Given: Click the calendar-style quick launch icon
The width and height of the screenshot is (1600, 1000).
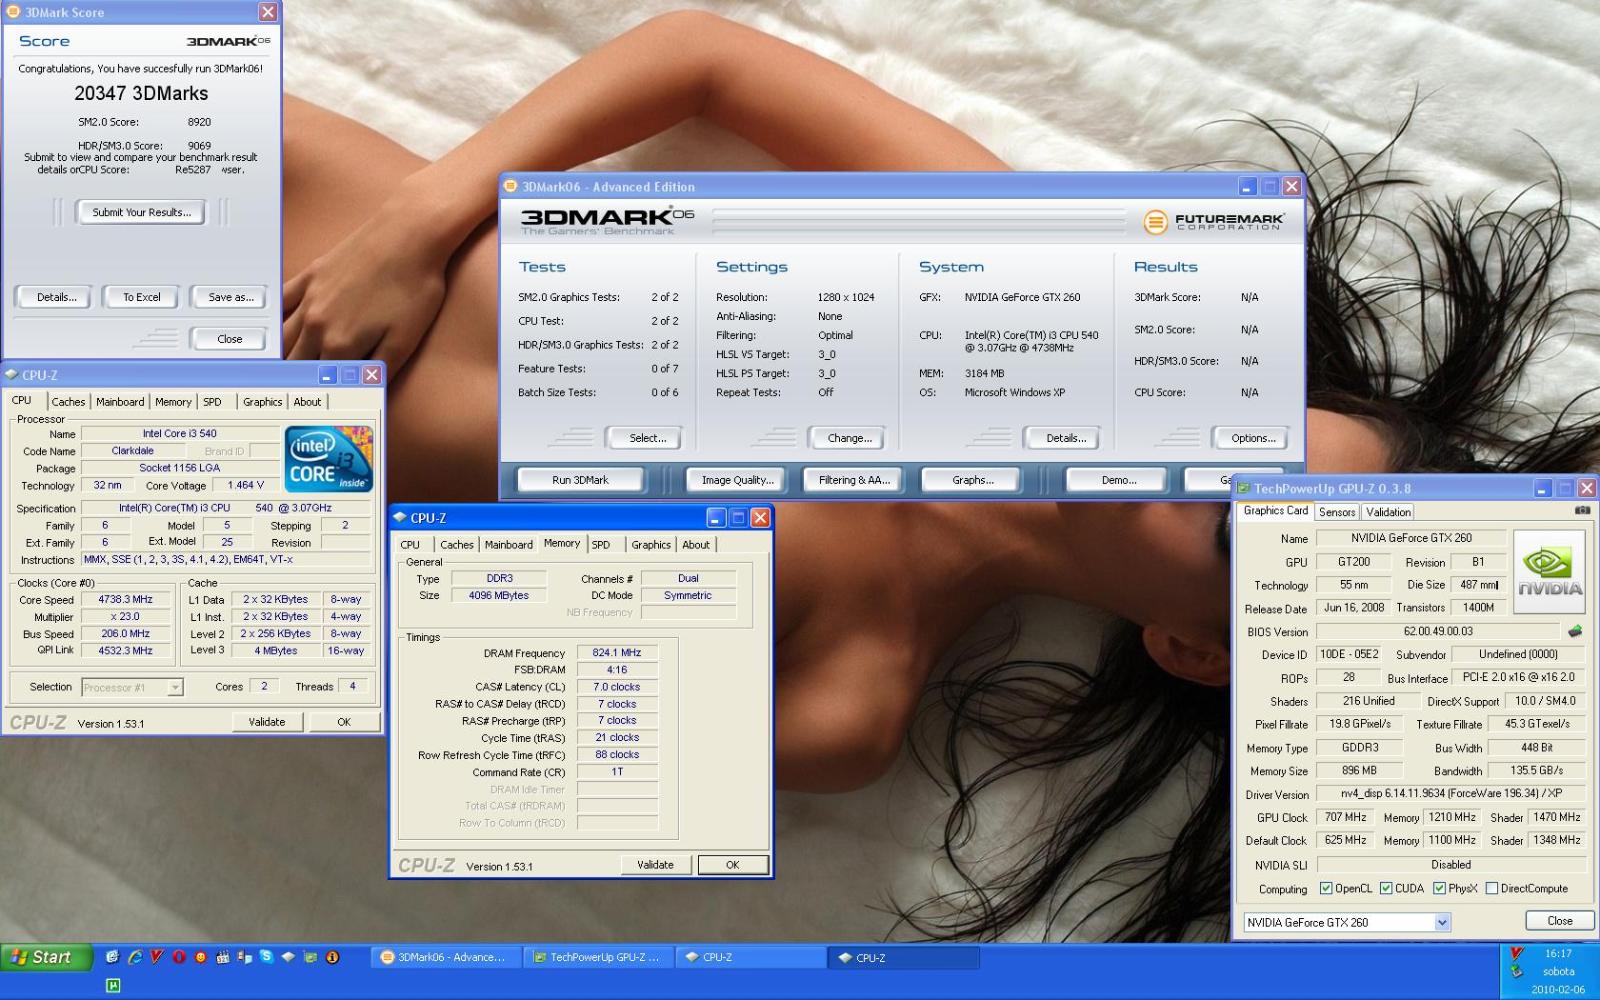Looking at the screenshot, I should [222, 957].
